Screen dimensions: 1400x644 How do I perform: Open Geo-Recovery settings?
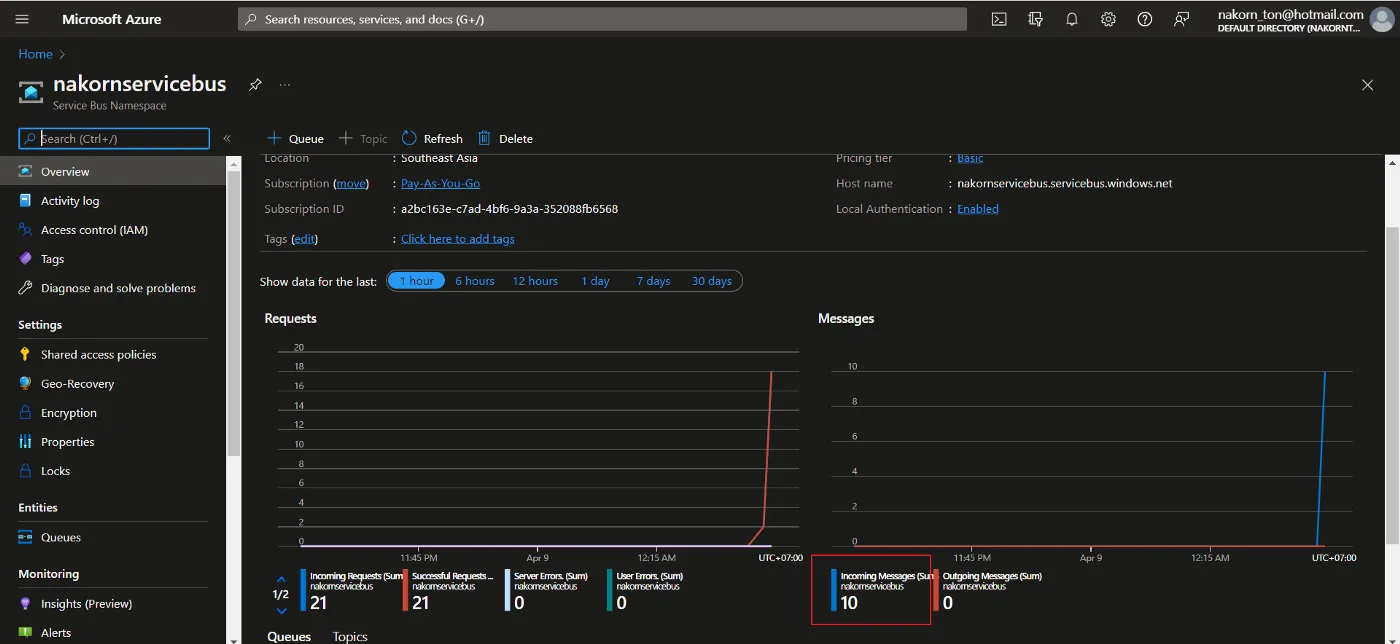(77, 384)
